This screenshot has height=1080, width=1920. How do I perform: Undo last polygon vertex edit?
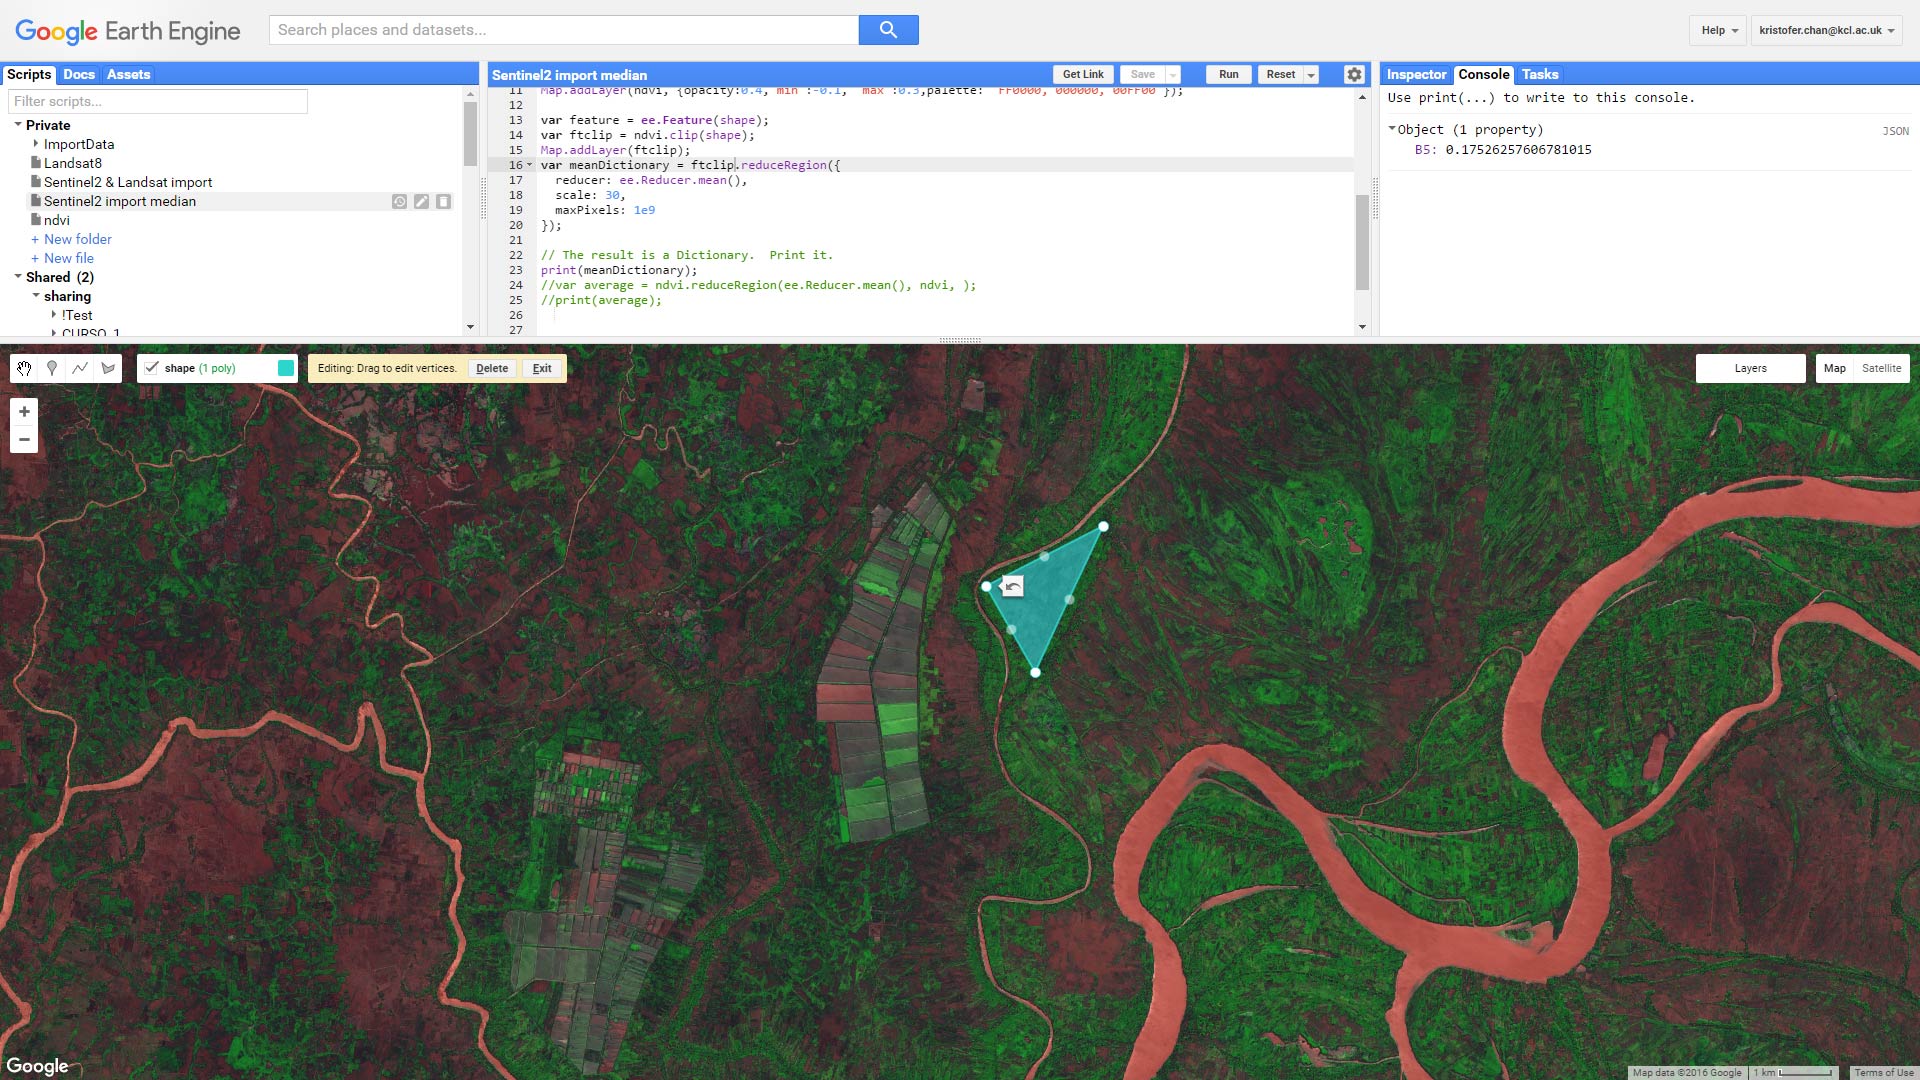click(1012, 586)
